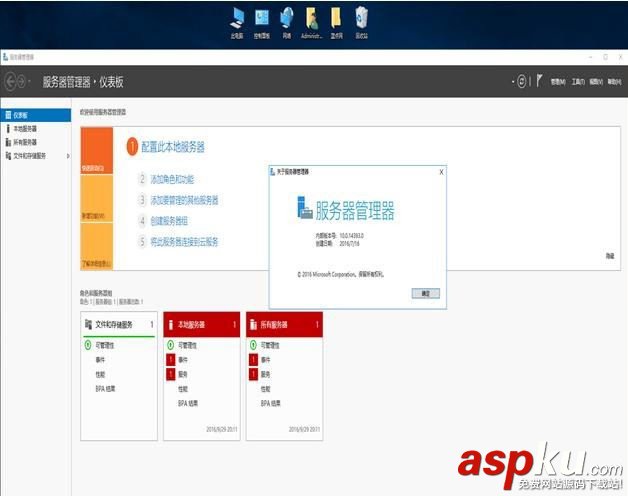628x496 pixels.
Task: Click BPA 结果 in the 本地服务器 tile
Action: (x=188, y=403)
